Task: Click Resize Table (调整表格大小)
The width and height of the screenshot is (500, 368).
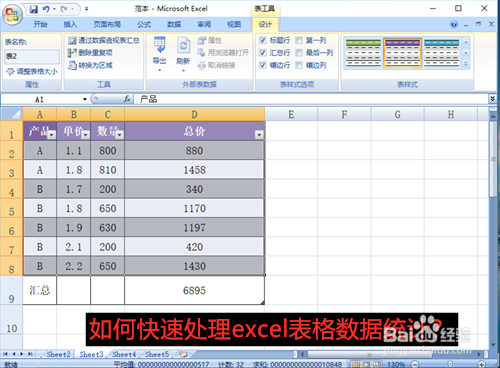Action: click(32, 71)
